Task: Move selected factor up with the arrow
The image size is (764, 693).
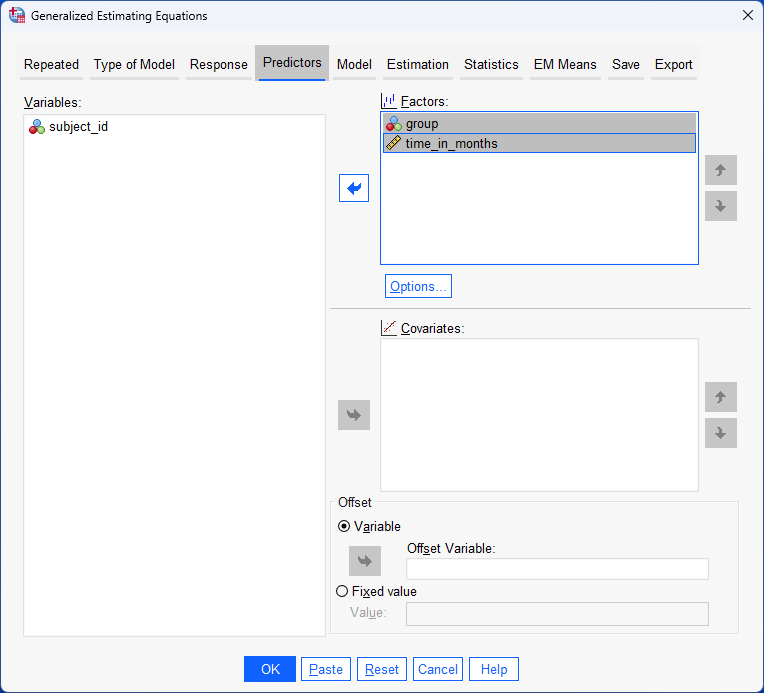Action: coord(721,170)
